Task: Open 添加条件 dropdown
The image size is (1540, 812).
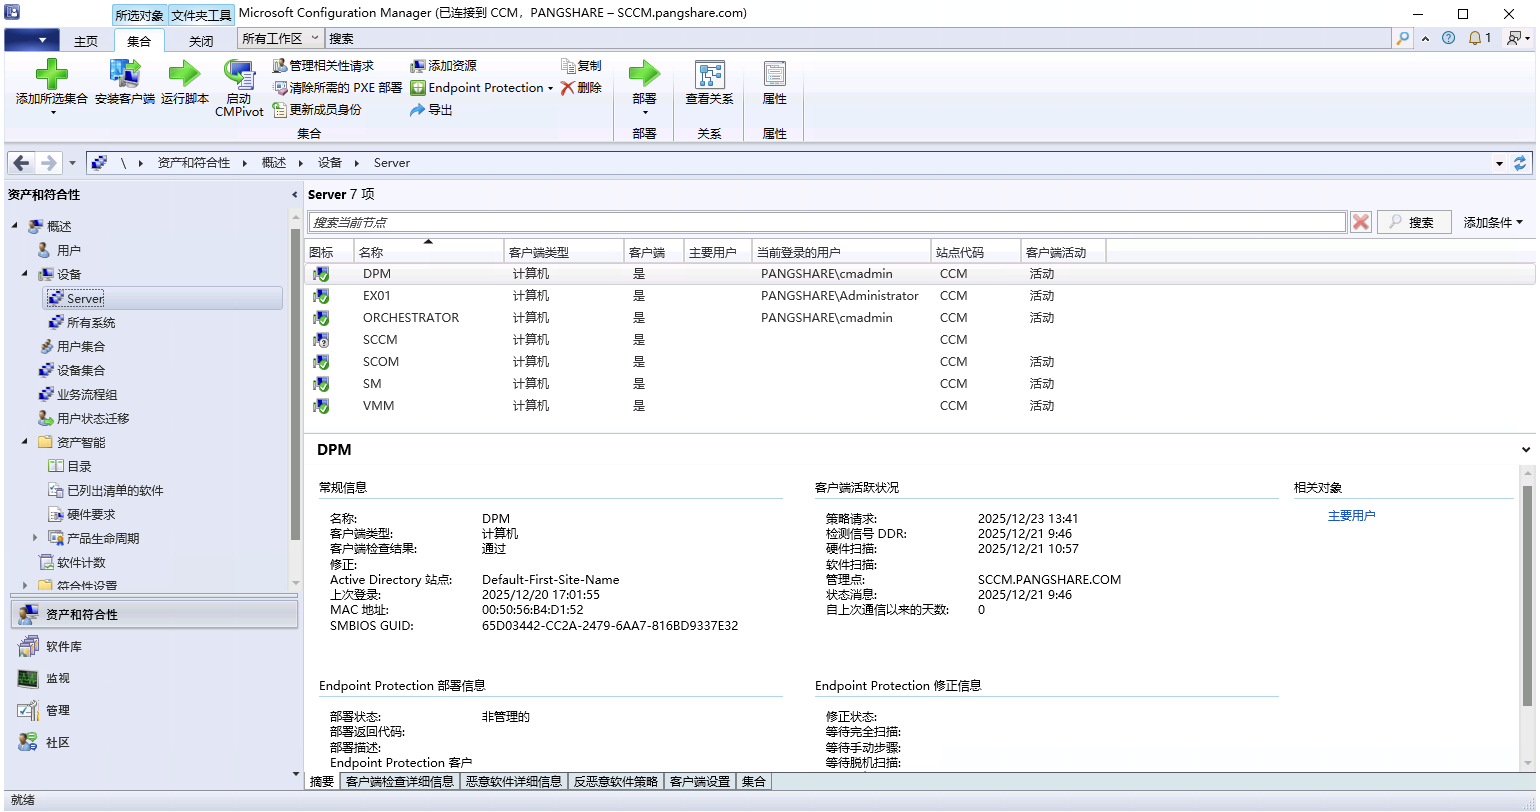Action: tap(1493, 222)
